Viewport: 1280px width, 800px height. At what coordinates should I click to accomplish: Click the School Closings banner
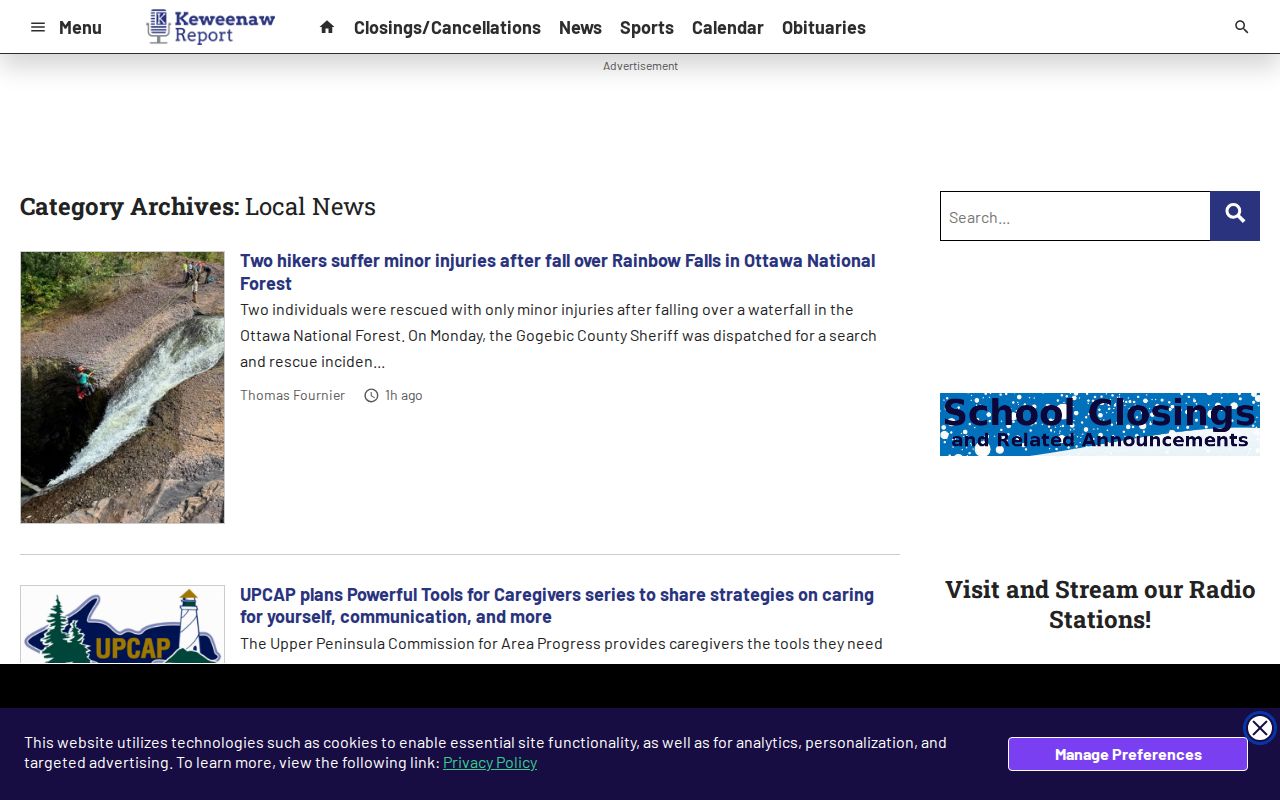(1100, 424)
